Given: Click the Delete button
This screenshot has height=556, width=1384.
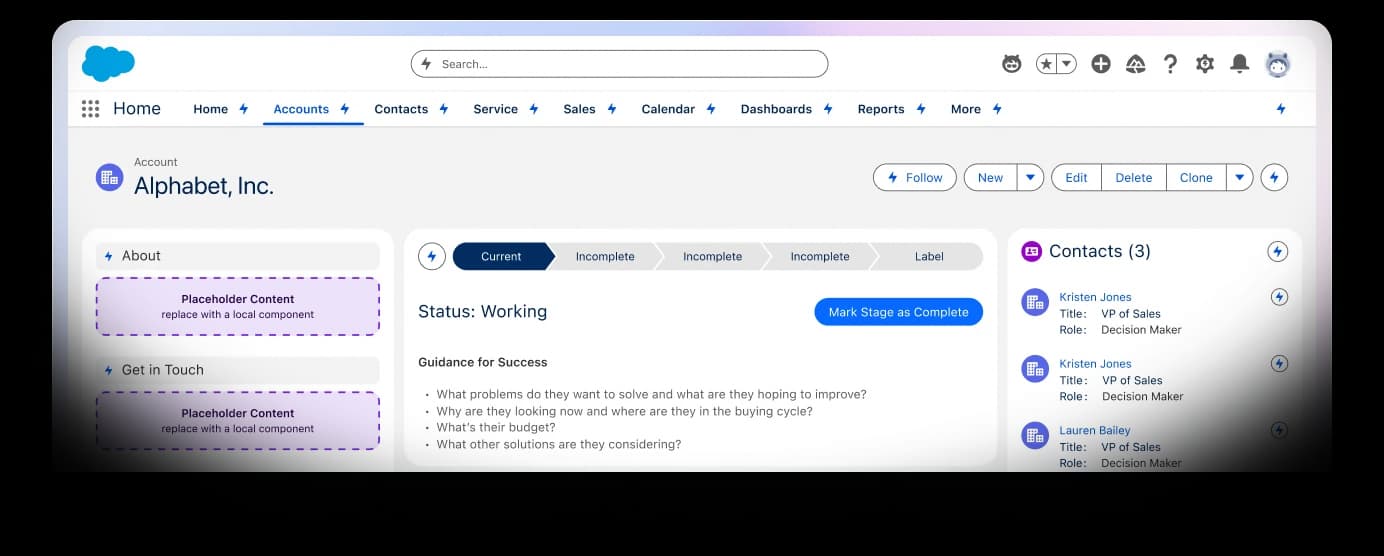Looking at the screenshot, I should [1134, 177].
